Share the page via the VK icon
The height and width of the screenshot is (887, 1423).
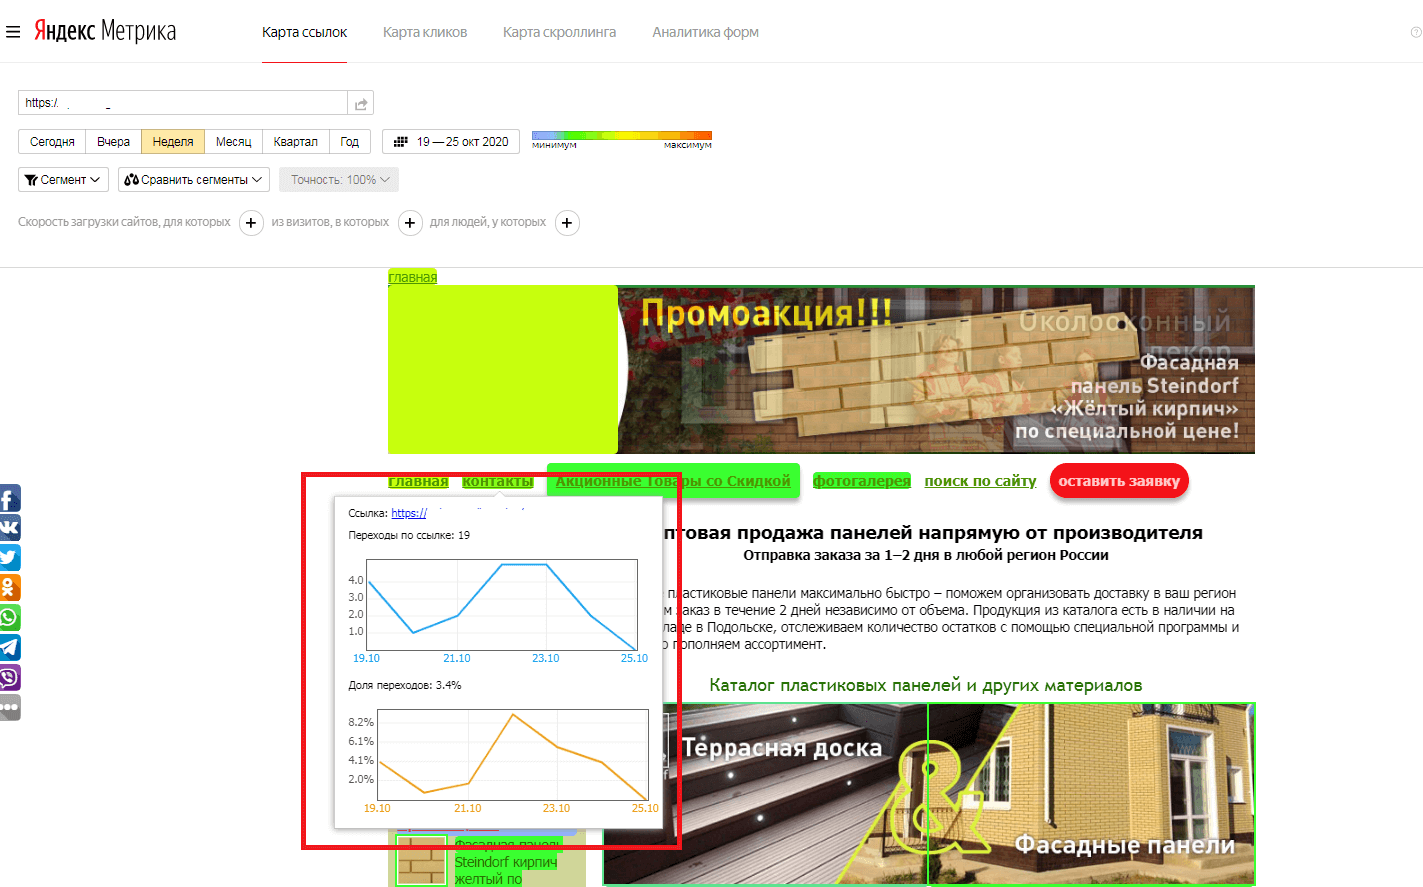pyautogui.click(x=10, y=527)
